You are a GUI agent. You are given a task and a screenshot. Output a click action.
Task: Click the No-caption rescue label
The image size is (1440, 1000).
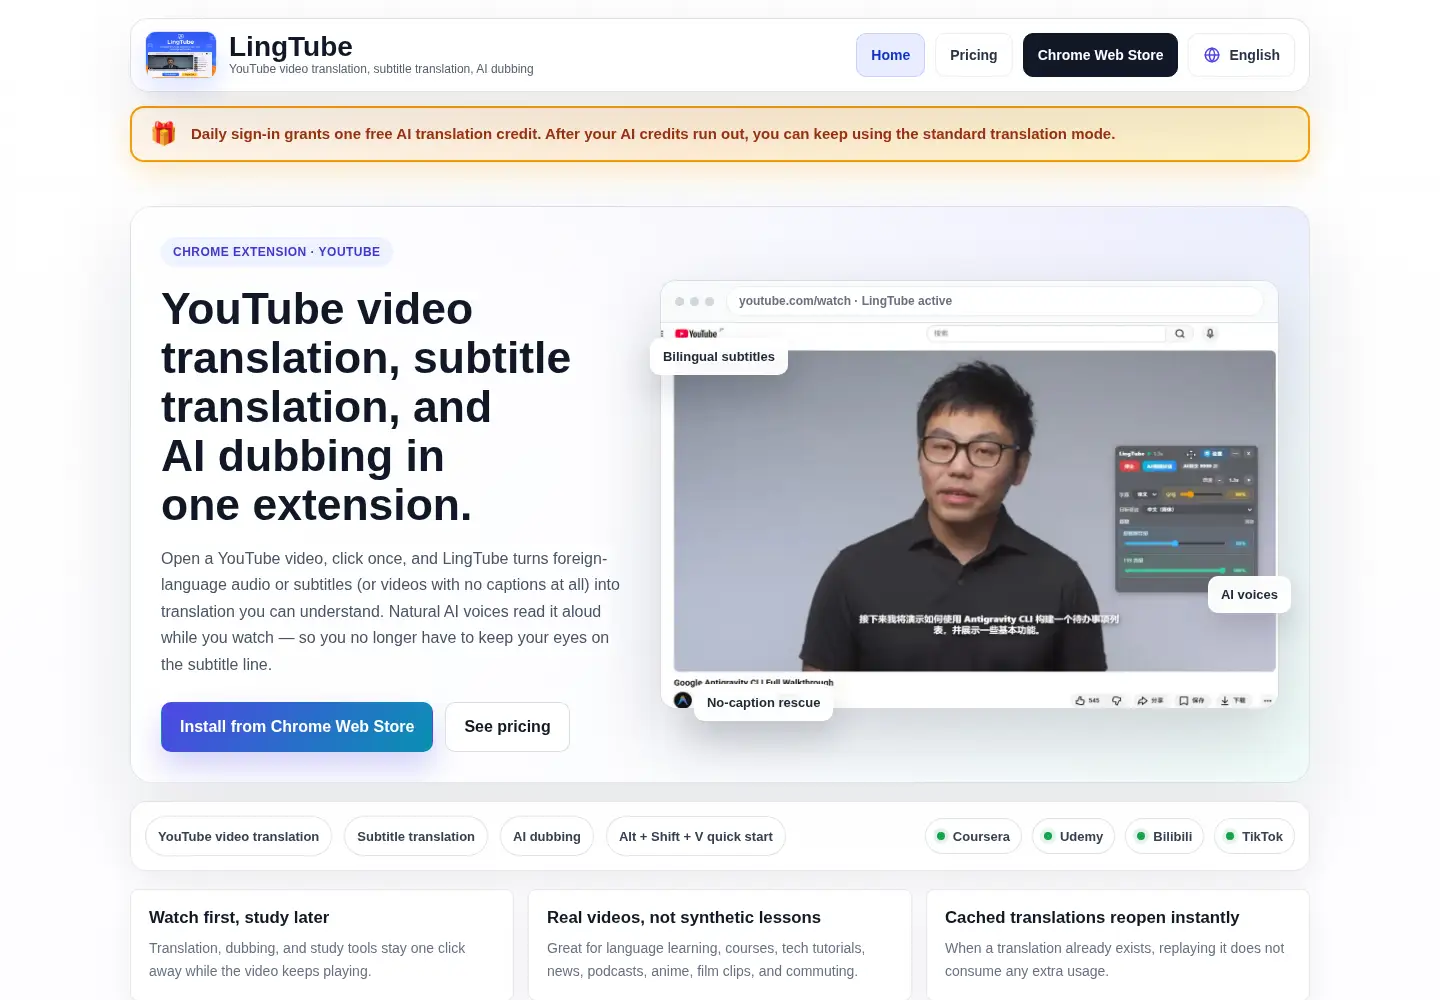763,702
